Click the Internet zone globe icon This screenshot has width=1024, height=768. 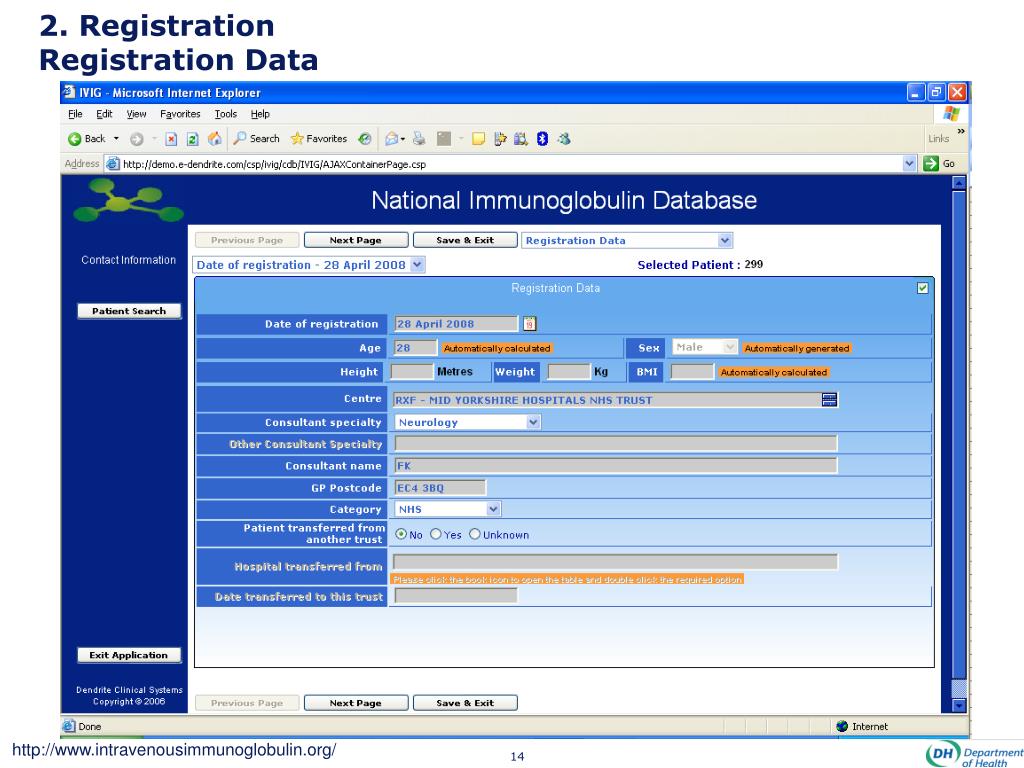(x=842, y=726)
